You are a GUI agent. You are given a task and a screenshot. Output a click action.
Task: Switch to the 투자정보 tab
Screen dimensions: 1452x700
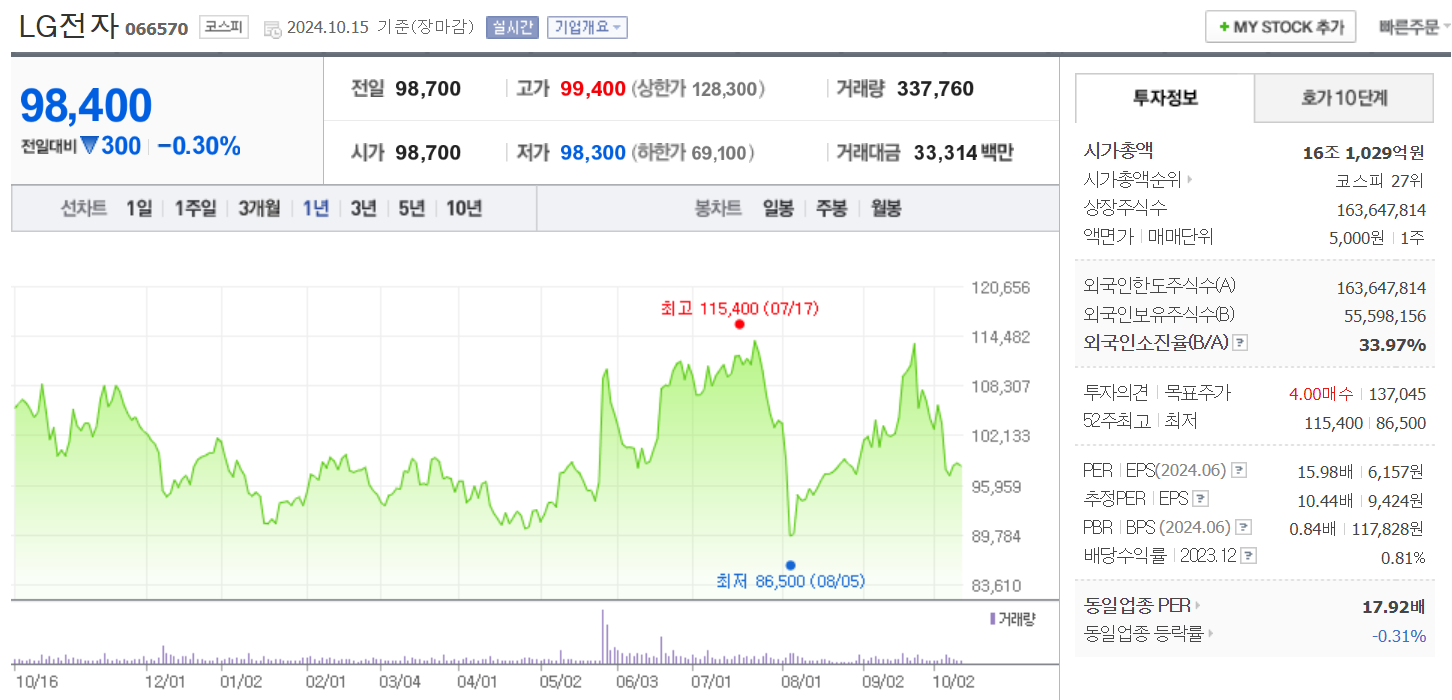tap(1165, 98)
